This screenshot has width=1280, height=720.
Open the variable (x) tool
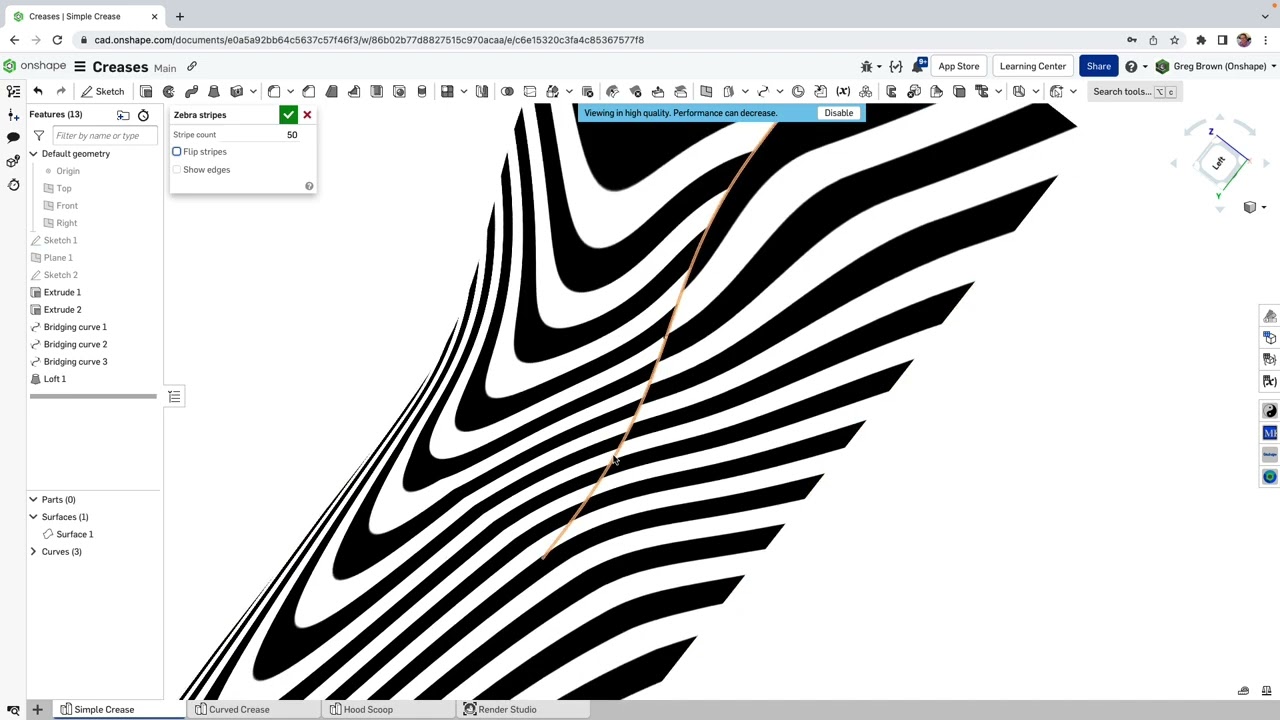(x=843, y=91)
